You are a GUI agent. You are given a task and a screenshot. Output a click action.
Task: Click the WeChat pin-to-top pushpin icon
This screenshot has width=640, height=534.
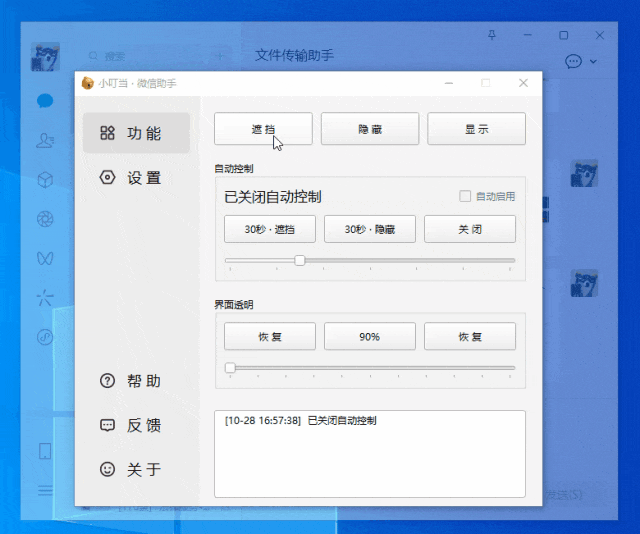tap(491, 35)
